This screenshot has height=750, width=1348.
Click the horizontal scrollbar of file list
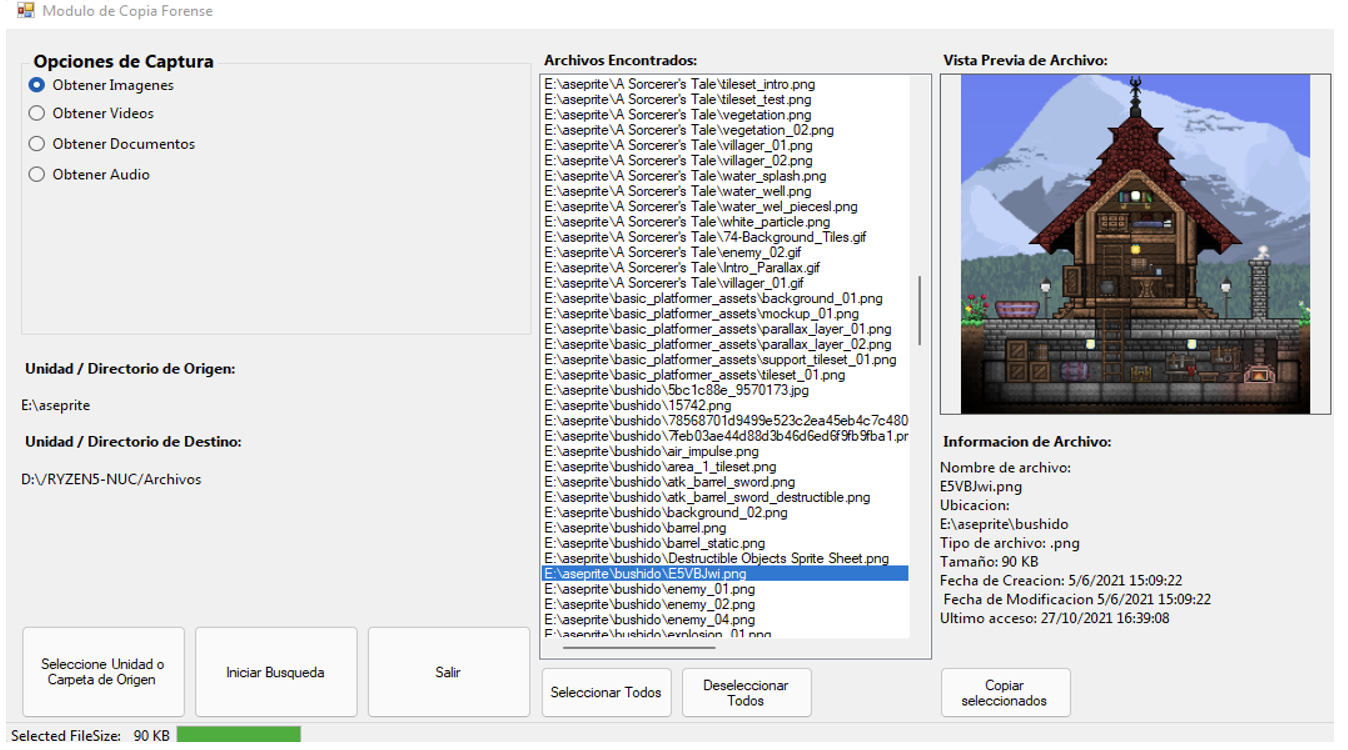(639, 648)
